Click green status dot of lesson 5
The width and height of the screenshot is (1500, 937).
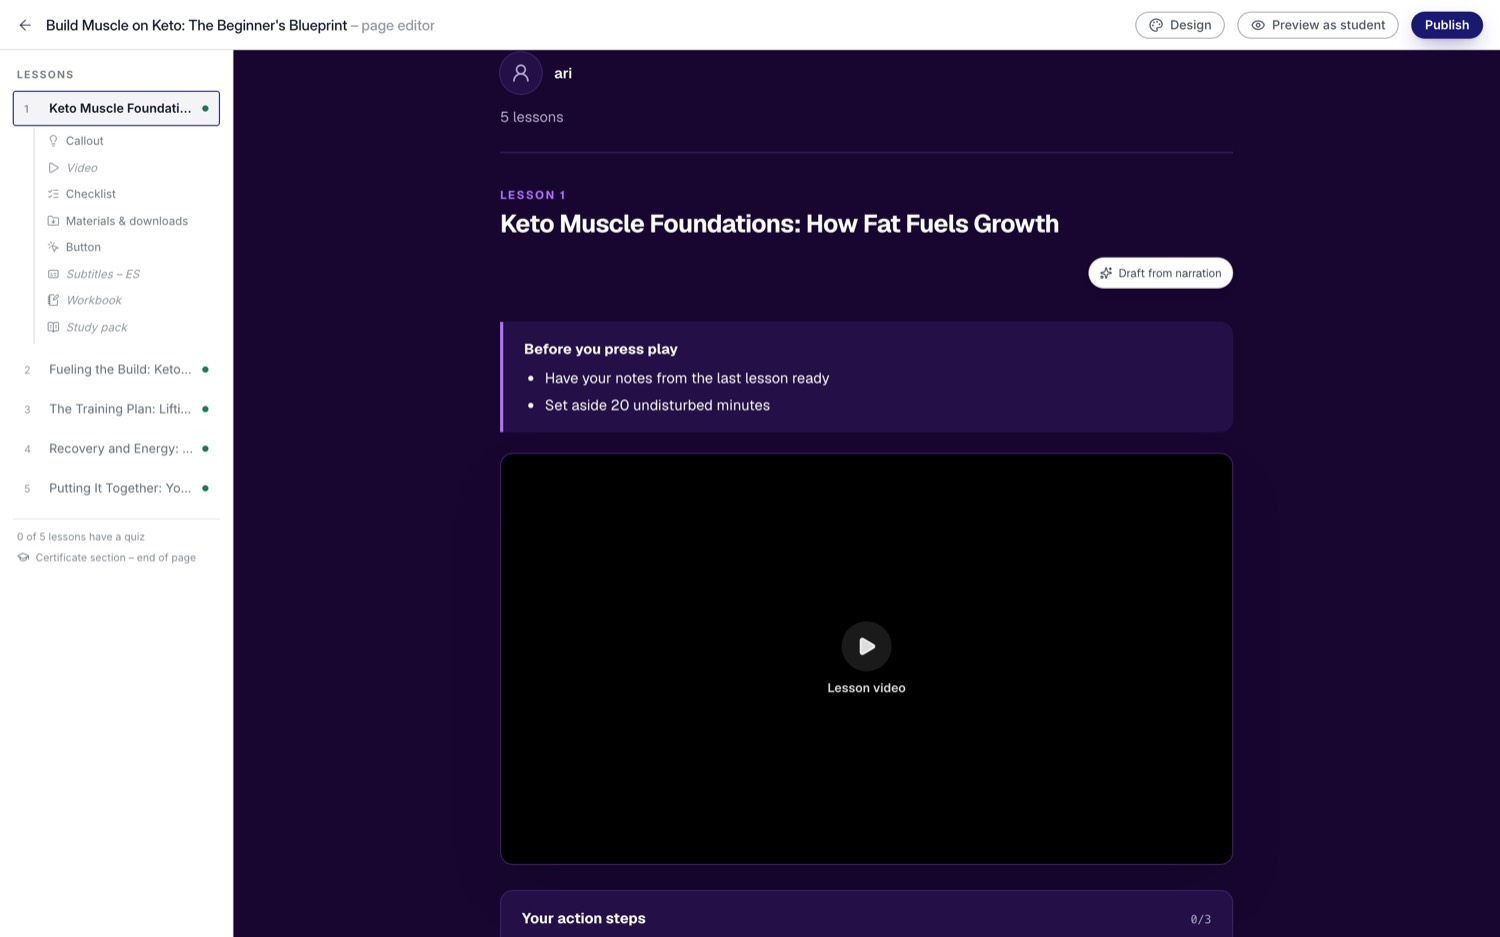pos(205,488)
